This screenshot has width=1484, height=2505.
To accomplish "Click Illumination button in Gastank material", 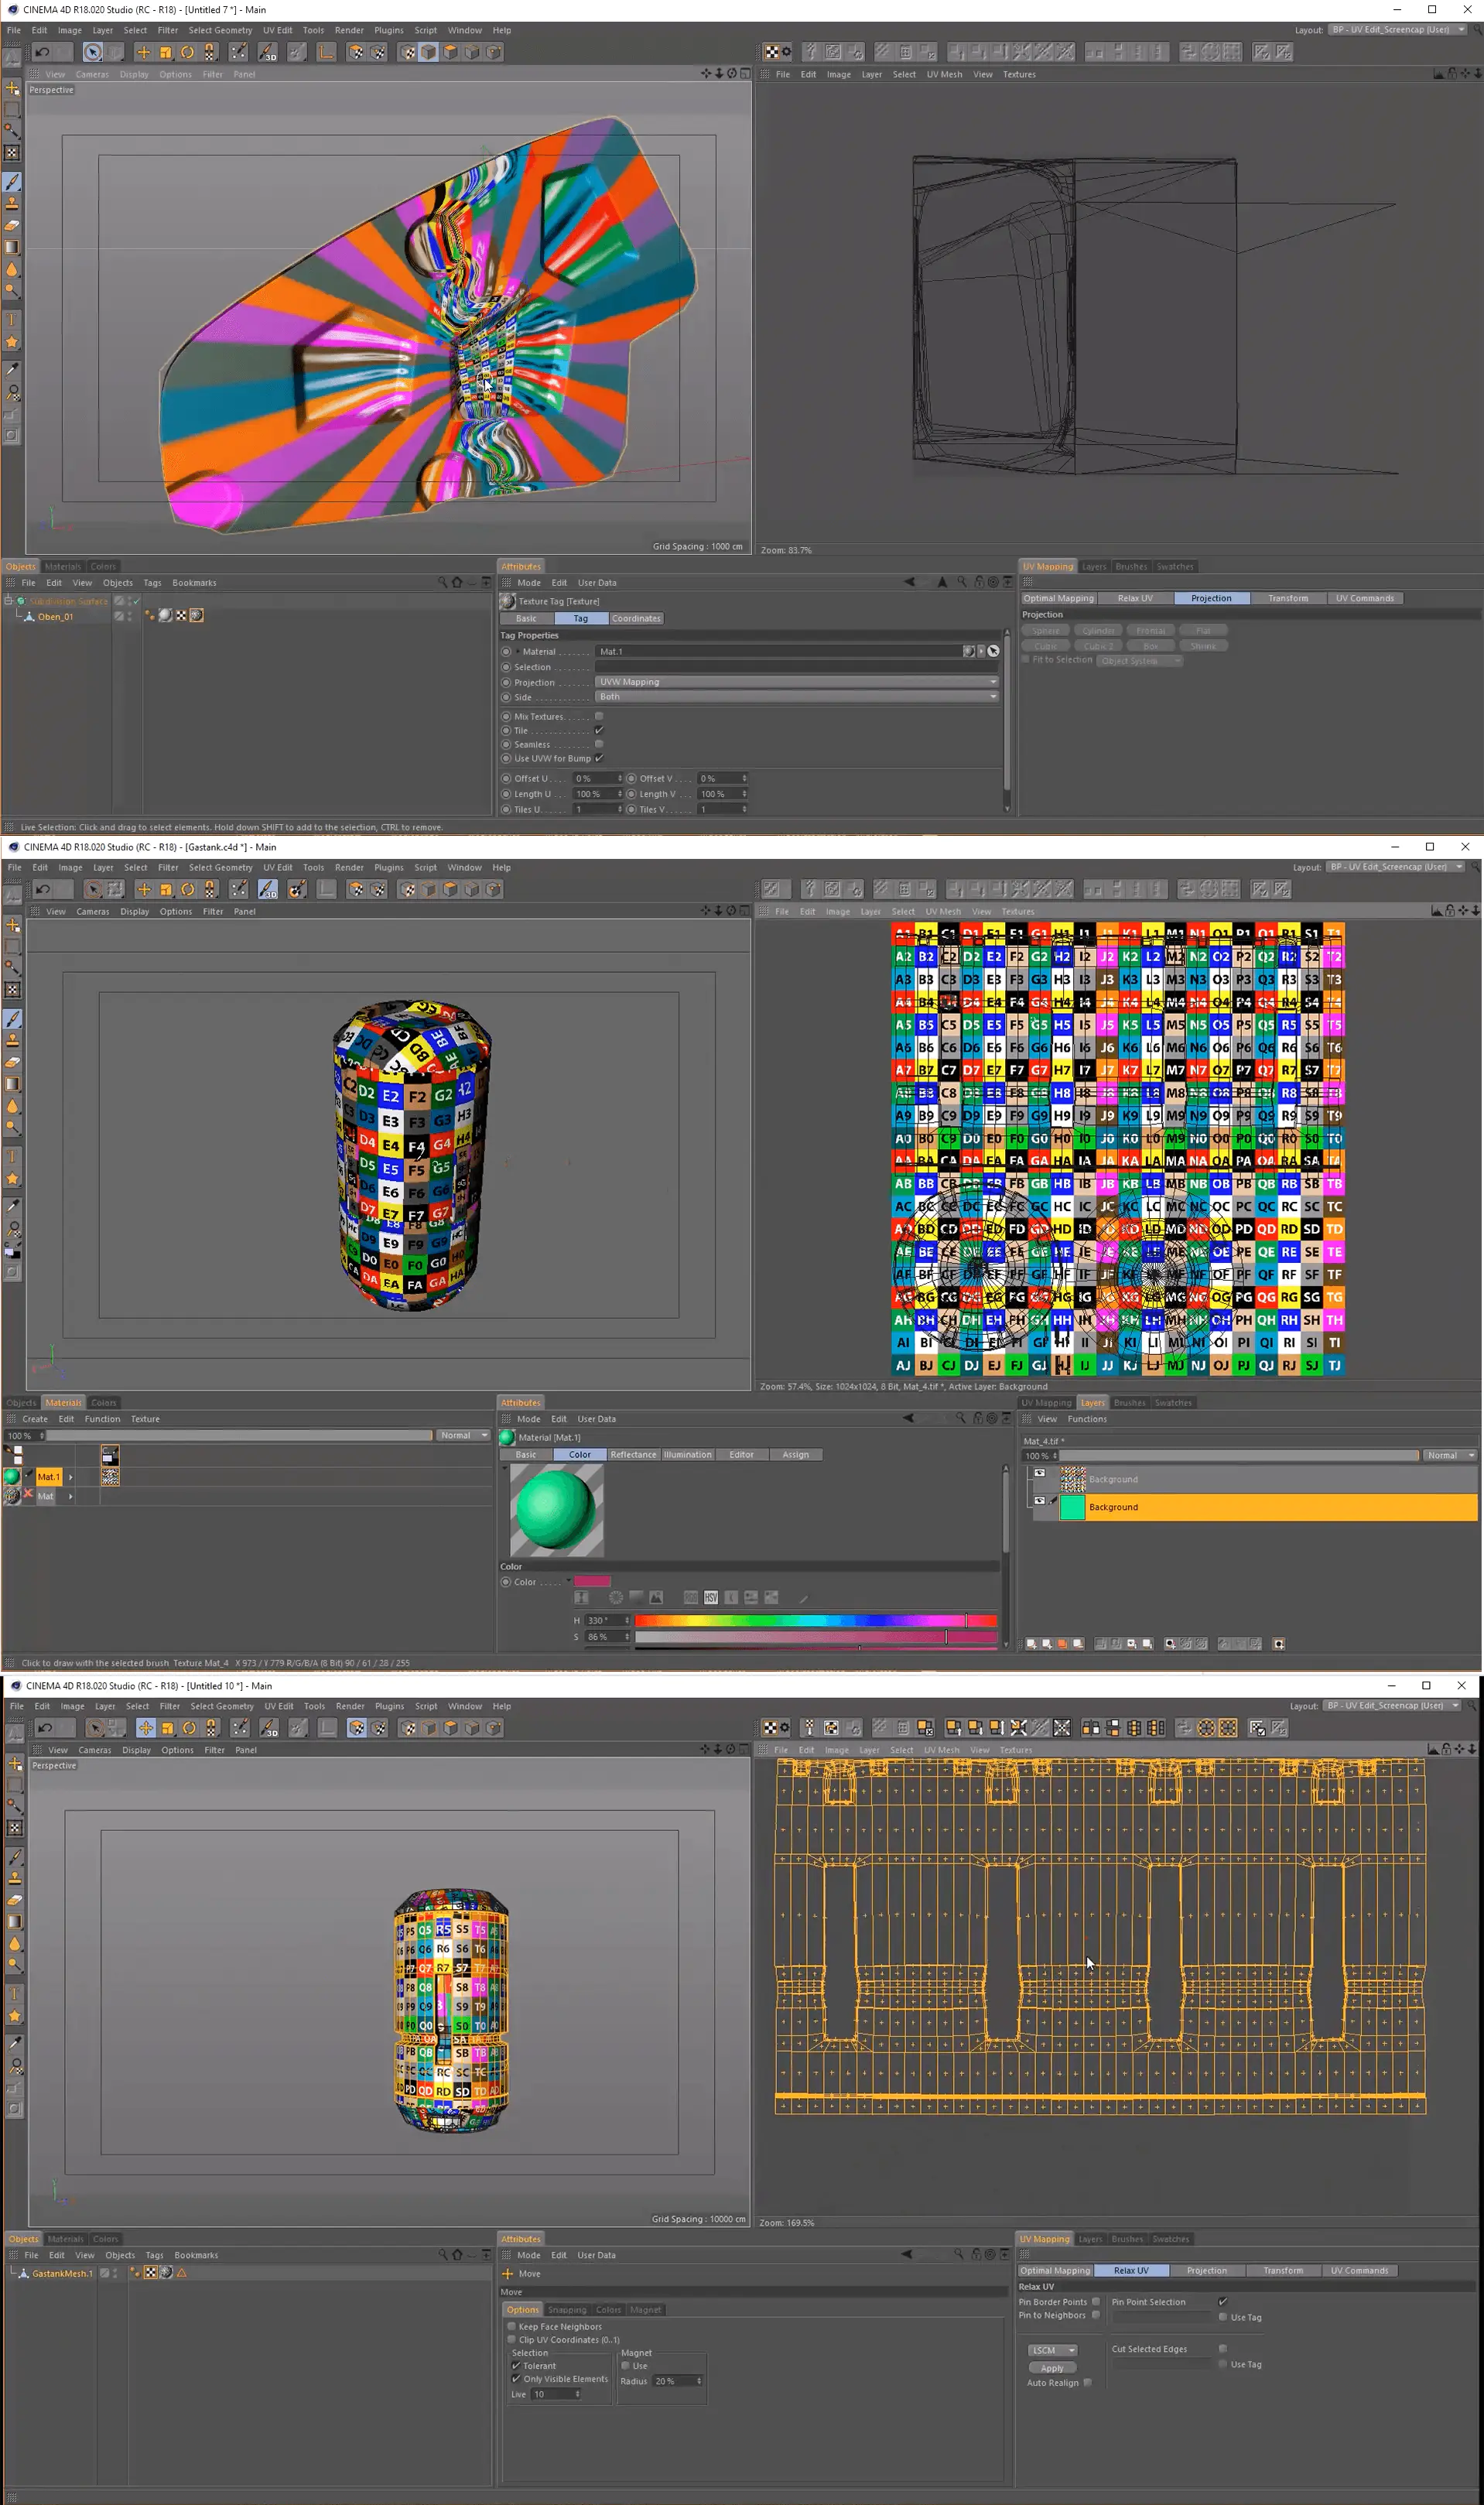I will tap(688, 1455).
